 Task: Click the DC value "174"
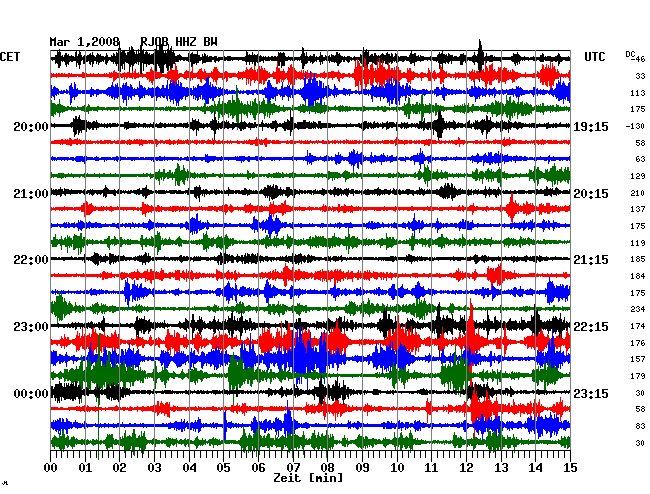click(638, 327)
